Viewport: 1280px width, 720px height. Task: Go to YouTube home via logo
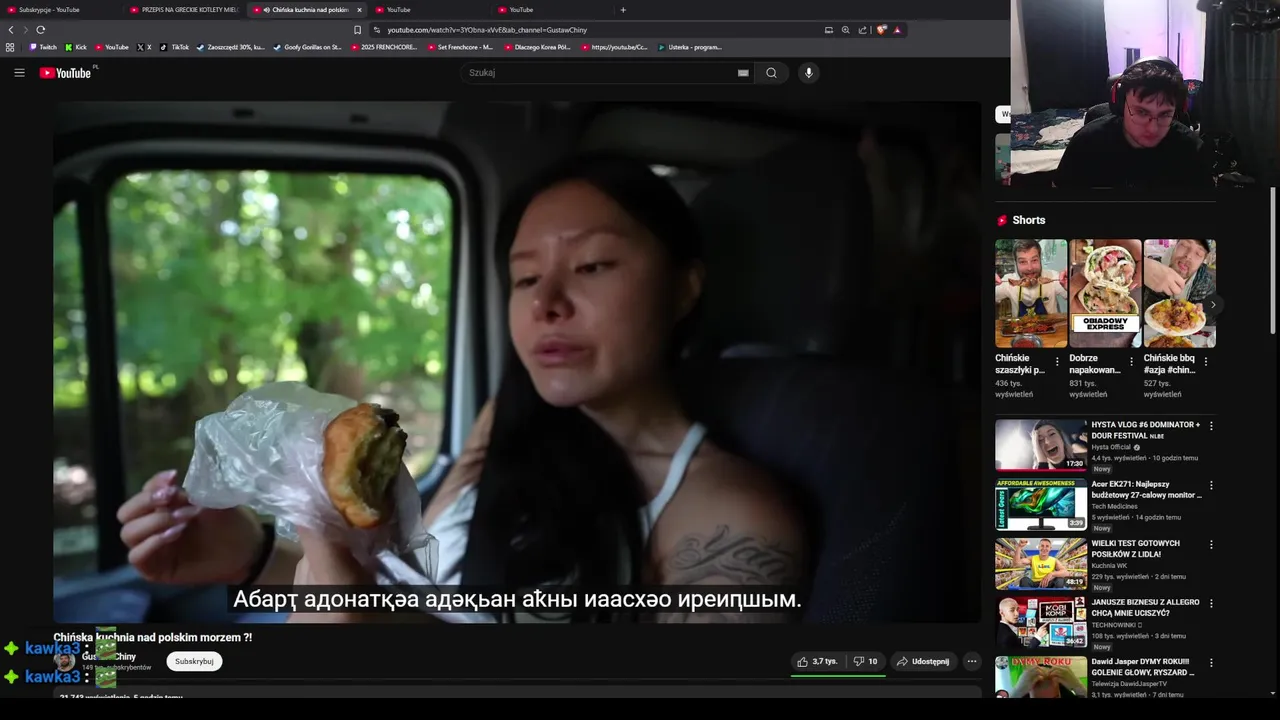(65, 72)
